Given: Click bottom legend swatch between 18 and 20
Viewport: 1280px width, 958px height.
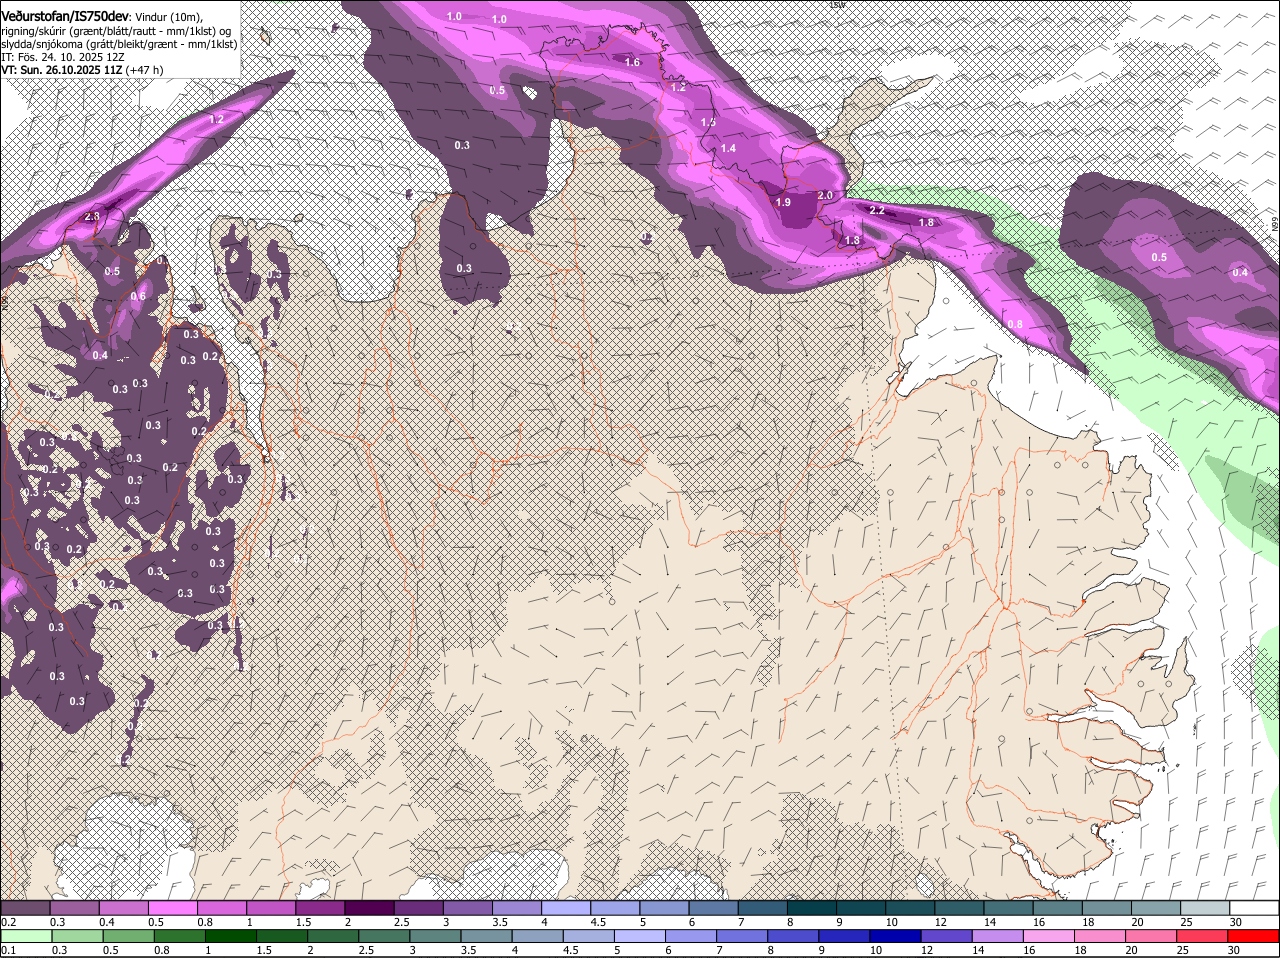Looking at the screenshot, I should tap(1101, 937).
